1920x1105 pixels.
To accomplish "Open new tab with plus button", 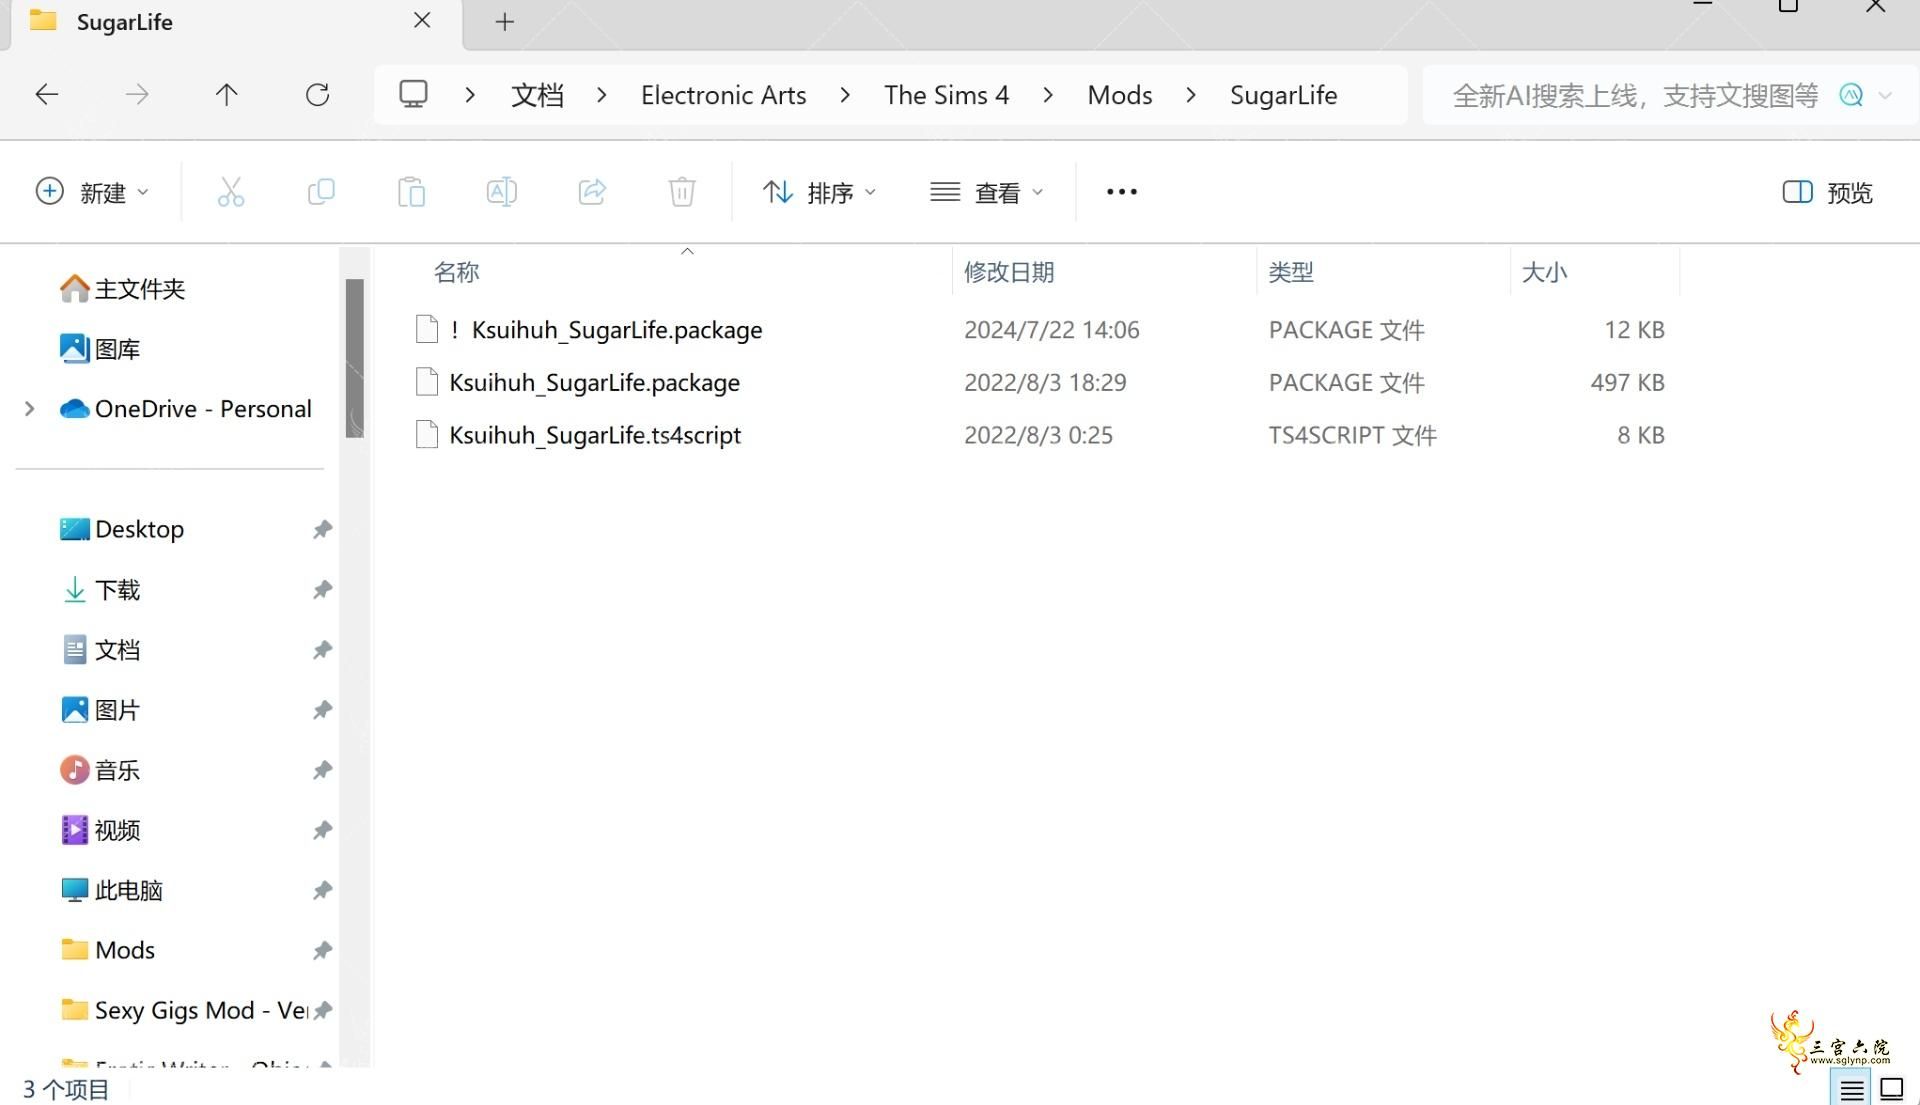I will tap(505, 22).
